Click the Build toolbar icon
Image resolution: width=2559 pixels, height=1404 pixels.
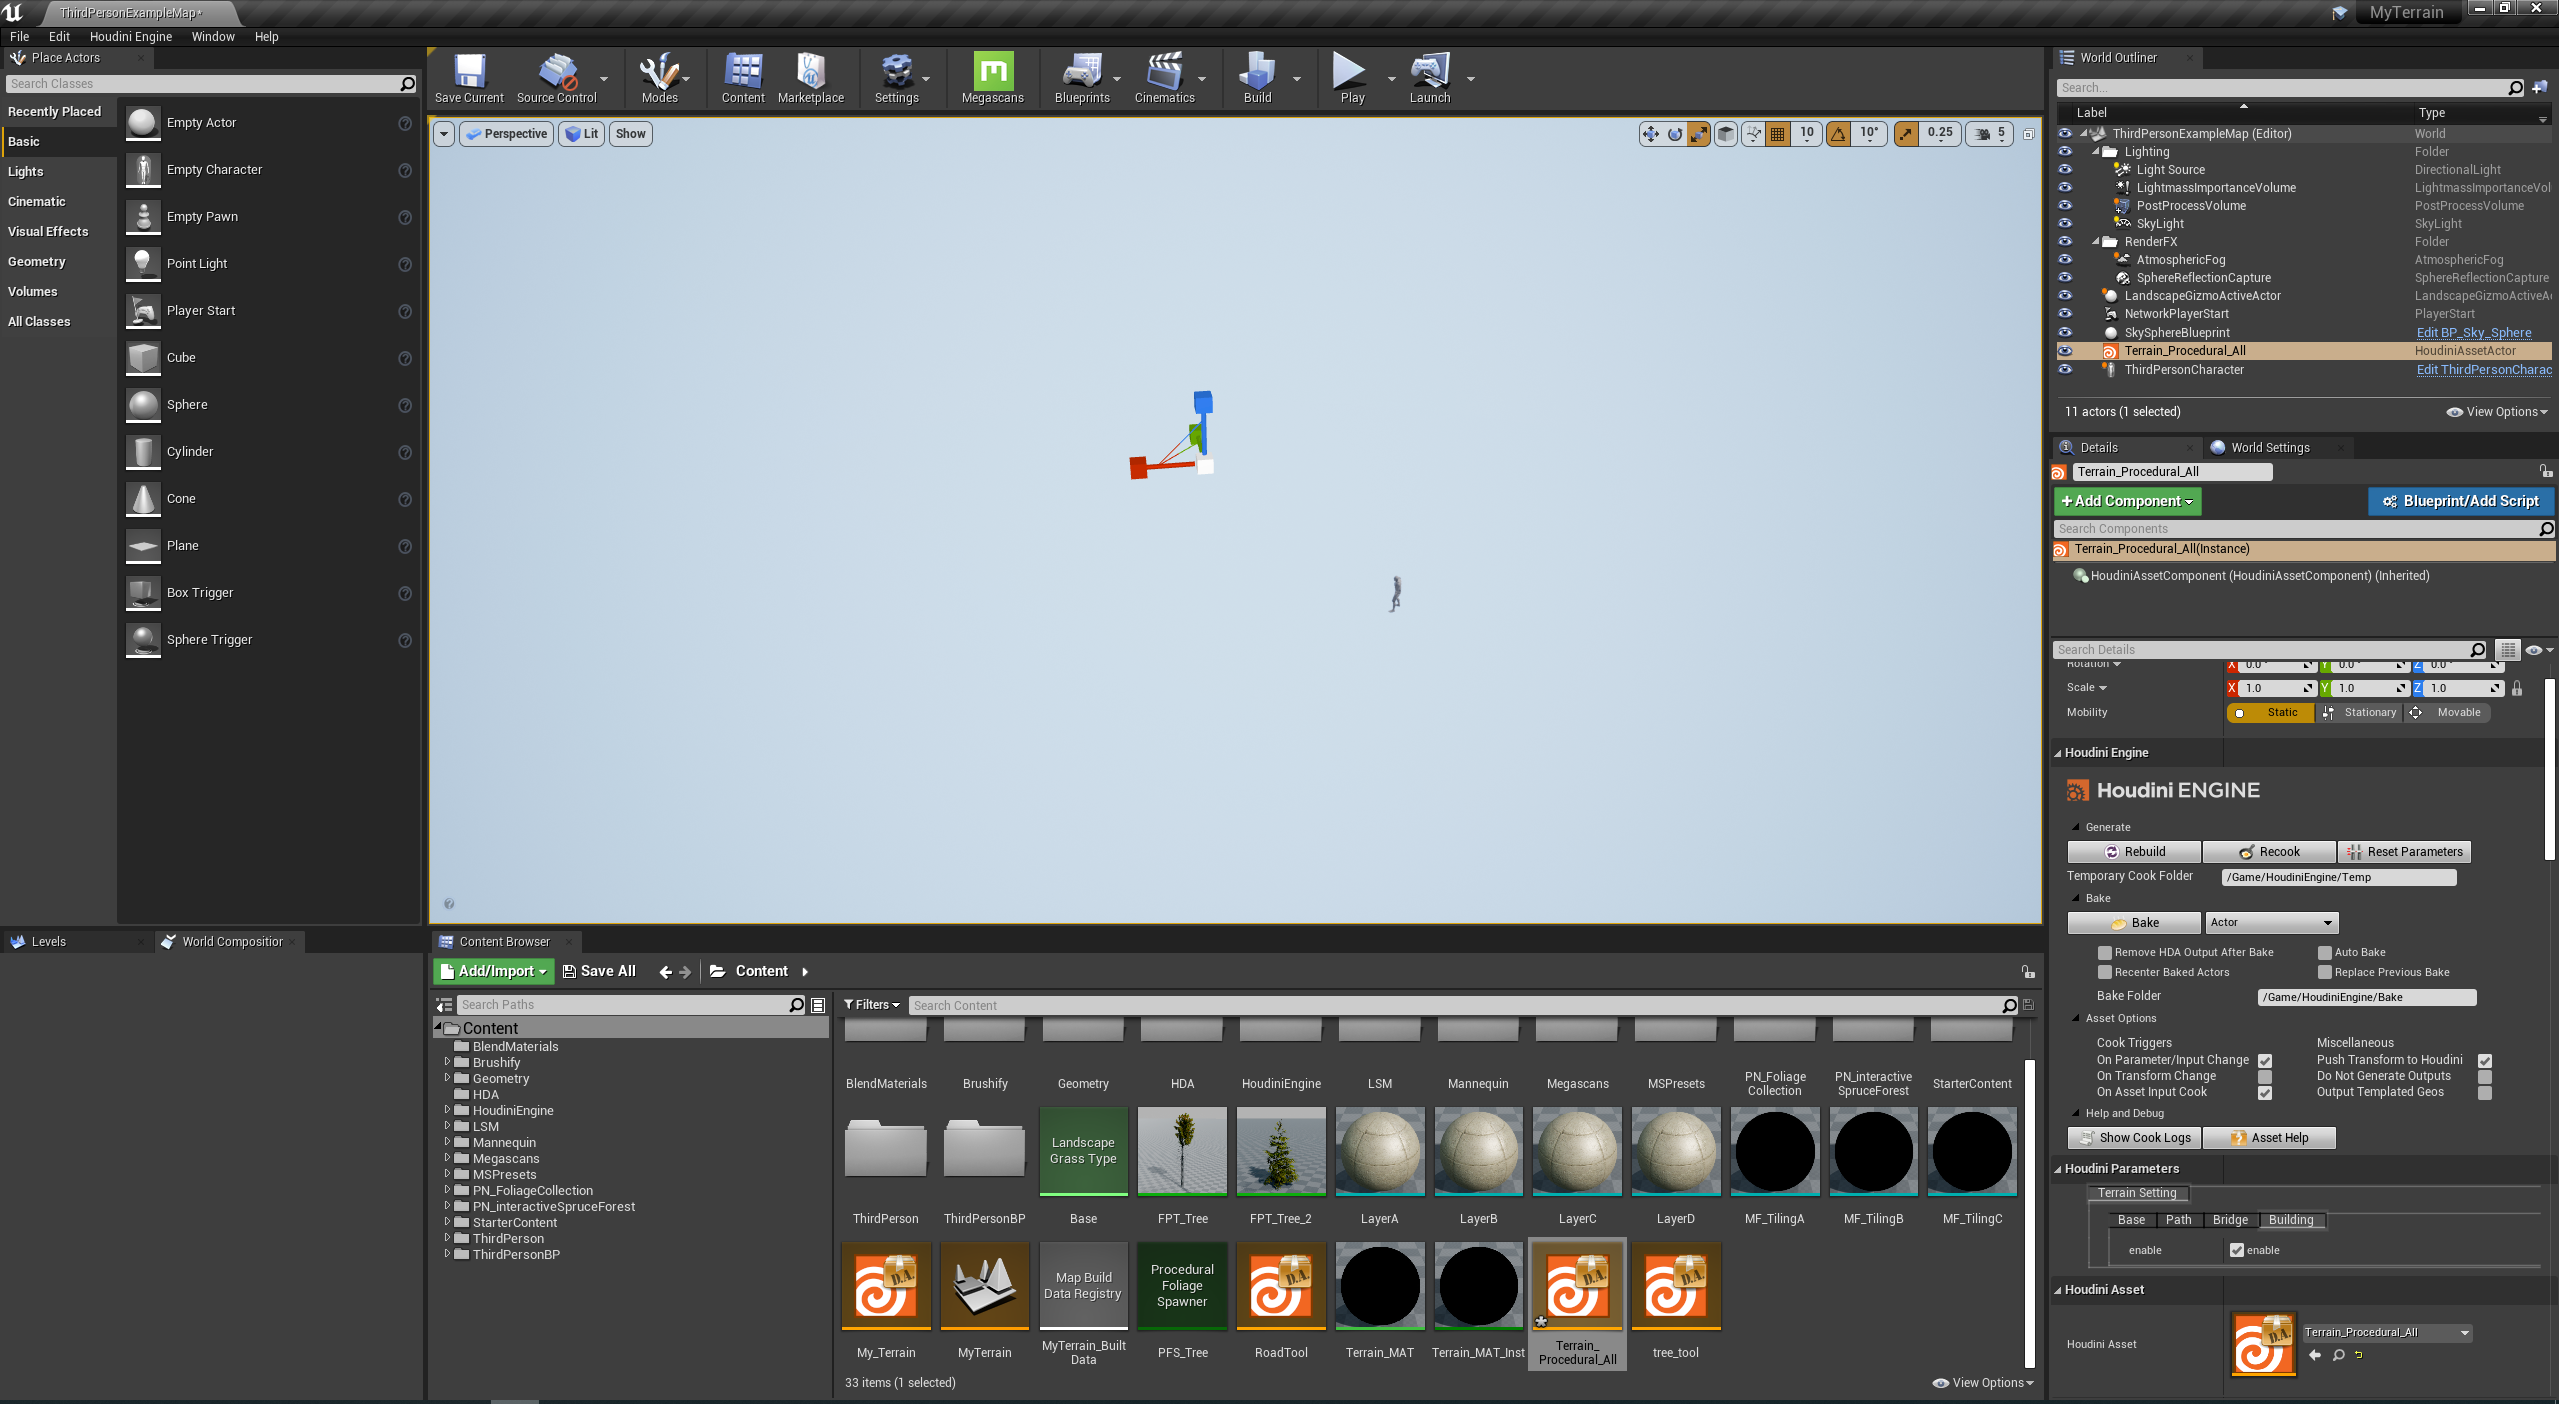[1257, 78]
